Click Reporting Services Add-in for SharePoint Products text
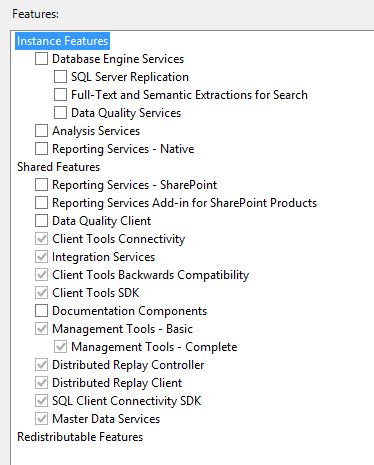Viewport: 374px width, 465px height. point(184,203)
